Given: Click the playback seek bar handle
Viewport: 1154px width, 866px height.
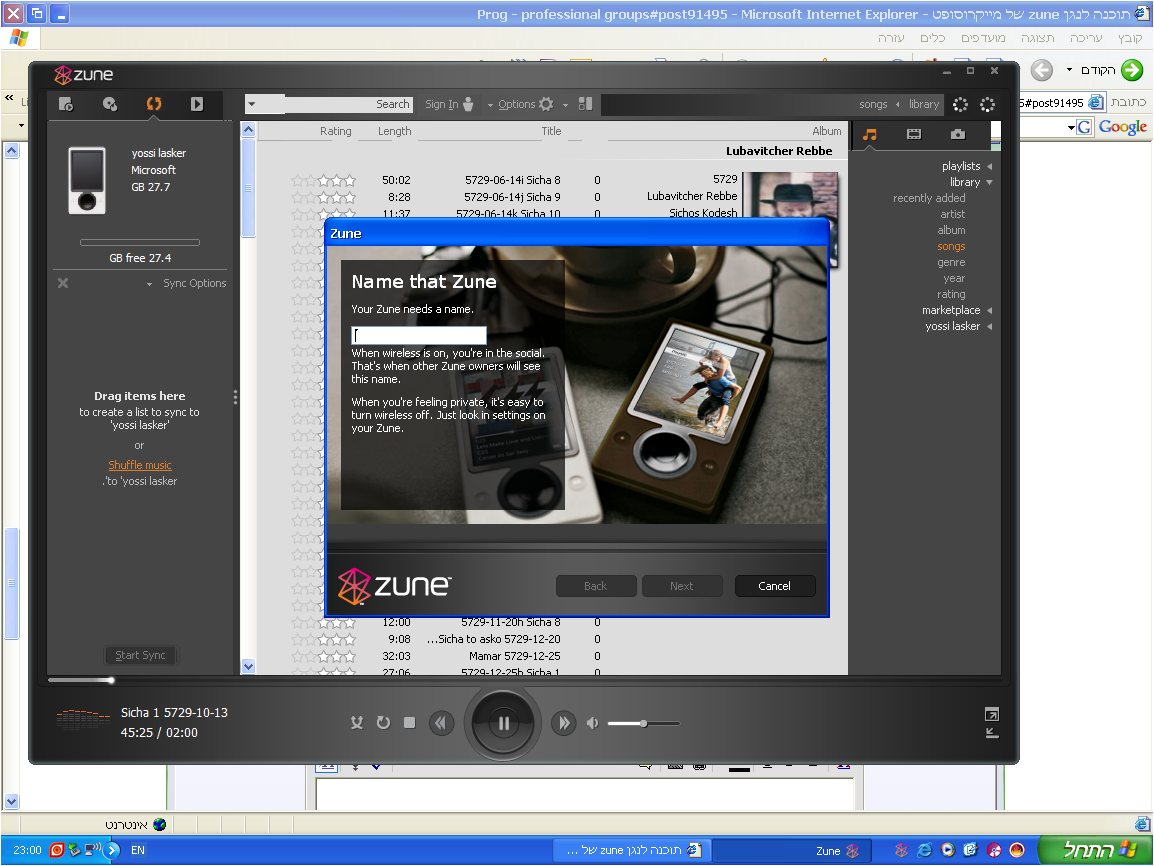Looking at the screenshot, I should (x=111, y=681).
